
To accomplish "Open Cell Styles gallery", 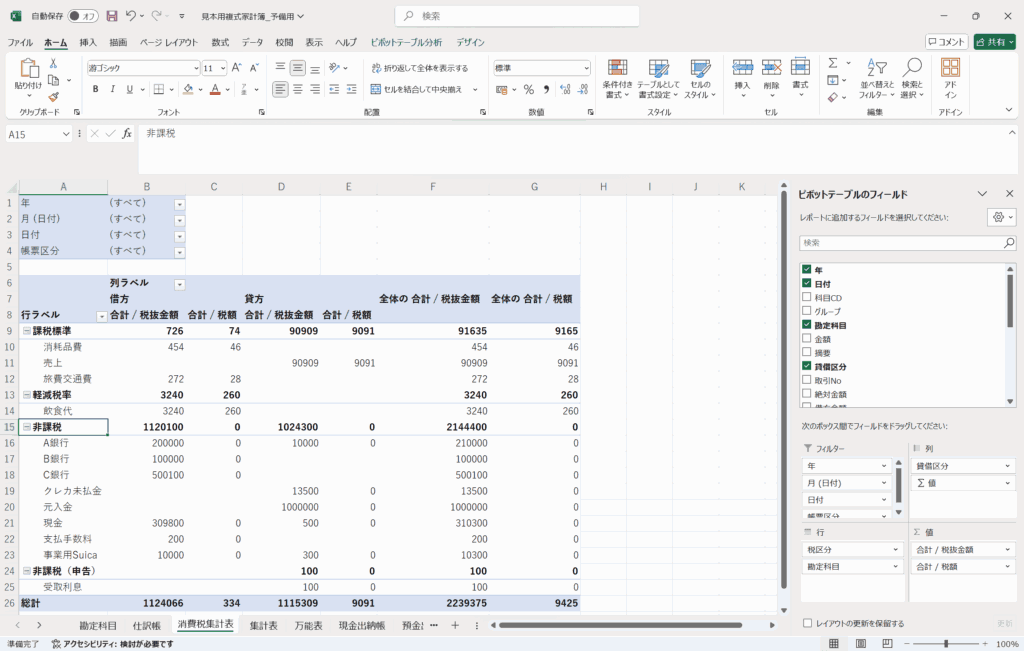I will 700,78.
